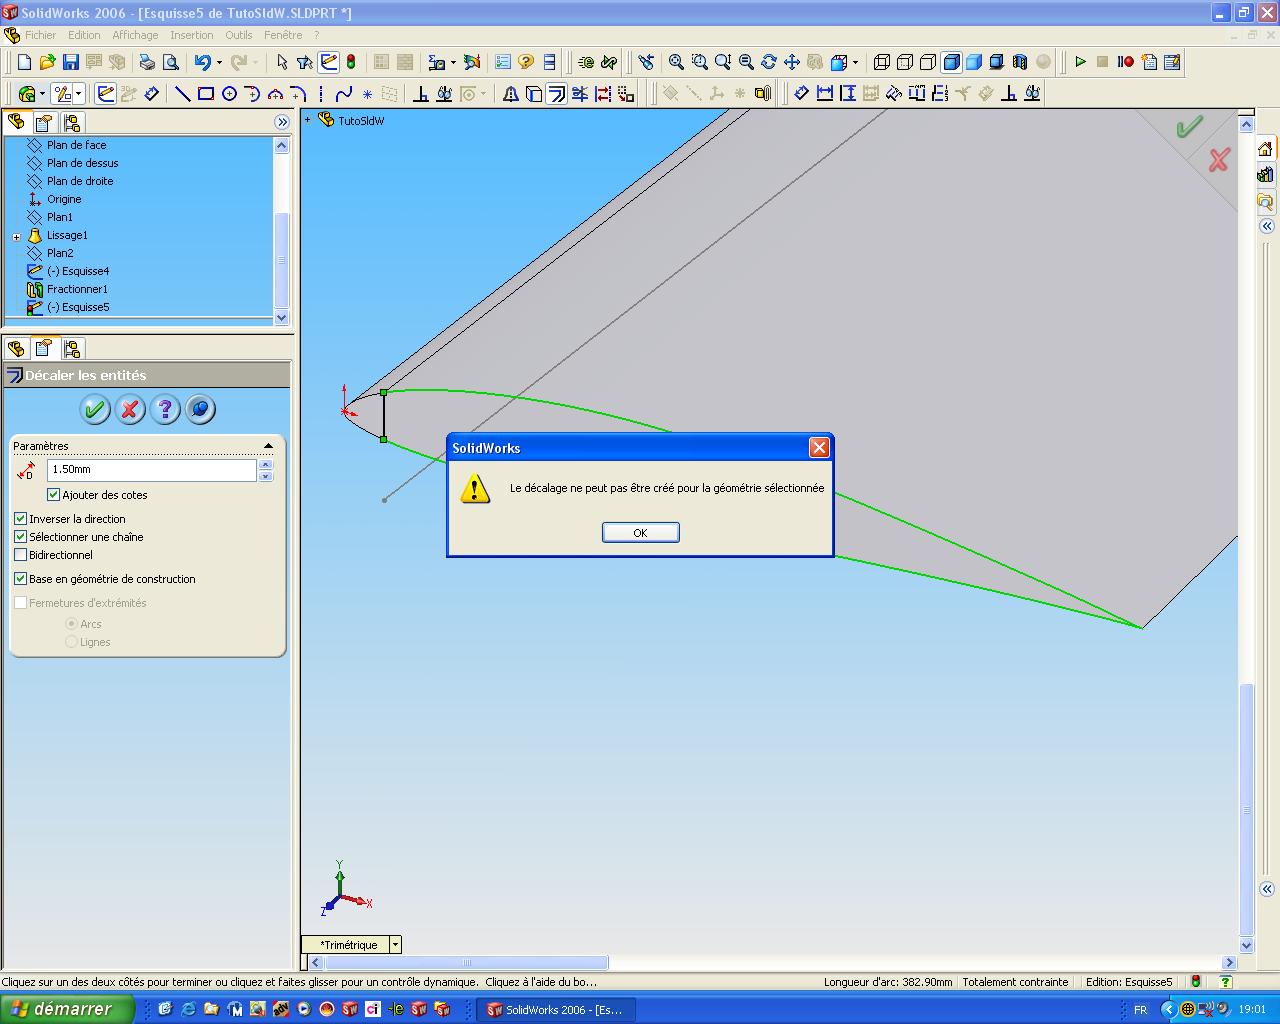Image resolution: width=1280 pixels, height=1024 pixels.
Task: Switch to wireframe display style
Action: (x=881, y=62)
